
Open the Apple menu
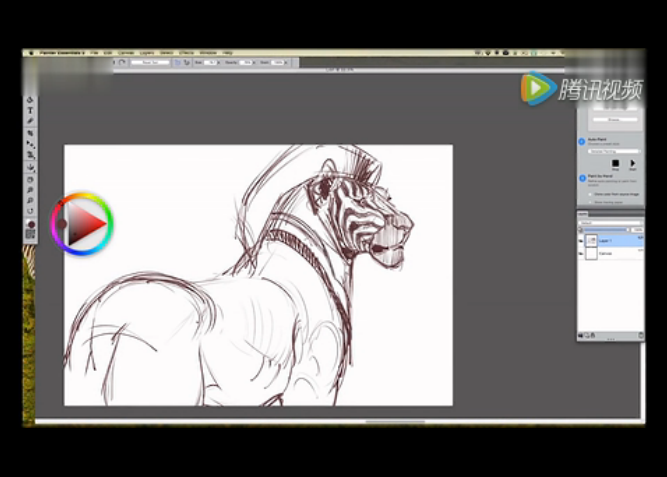[x=31, y=53]
